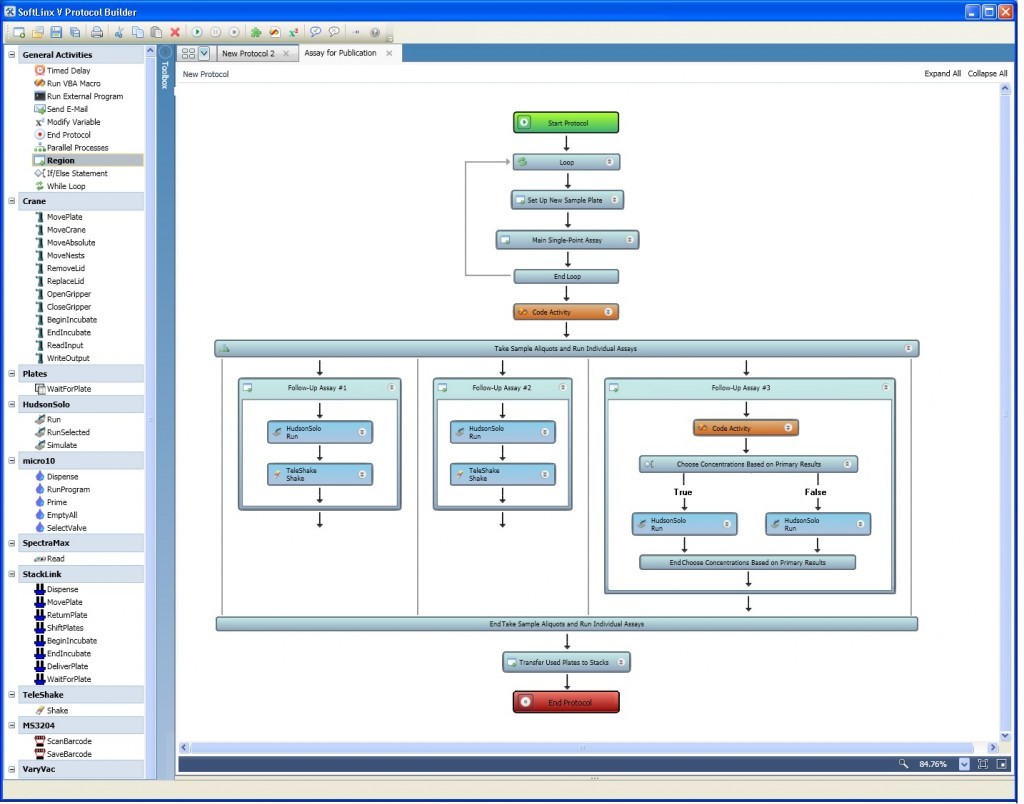This screenshot has width=1024, height=804.
Task: Click the 84.76% zoom level control
Action: (x=931, y=763)
